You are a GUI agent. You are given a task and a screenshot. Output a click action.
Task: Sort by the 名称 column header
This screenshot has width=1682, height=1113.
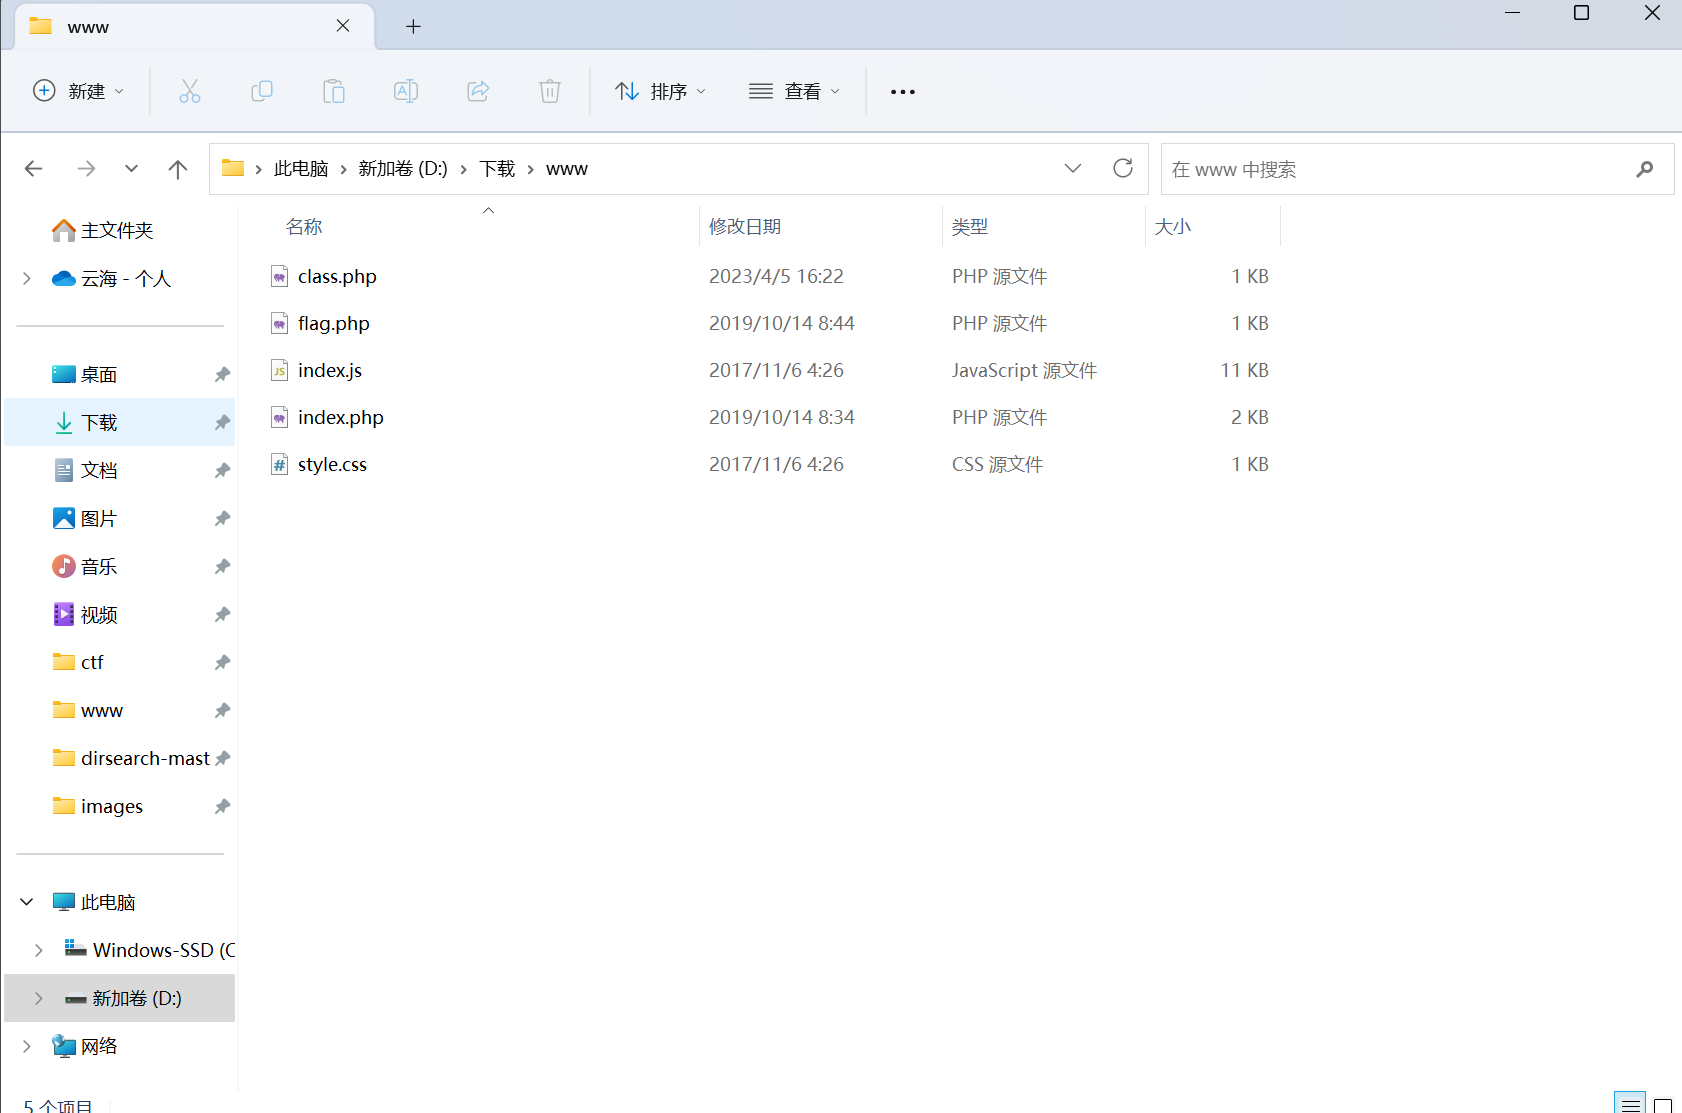coord(304,227)
